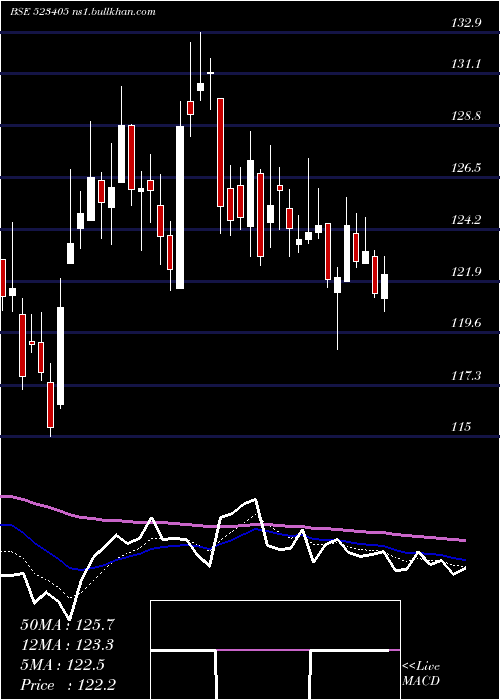Click the long lower wick reaching below 119.6
Screen dimensions: 500x700
338,321
